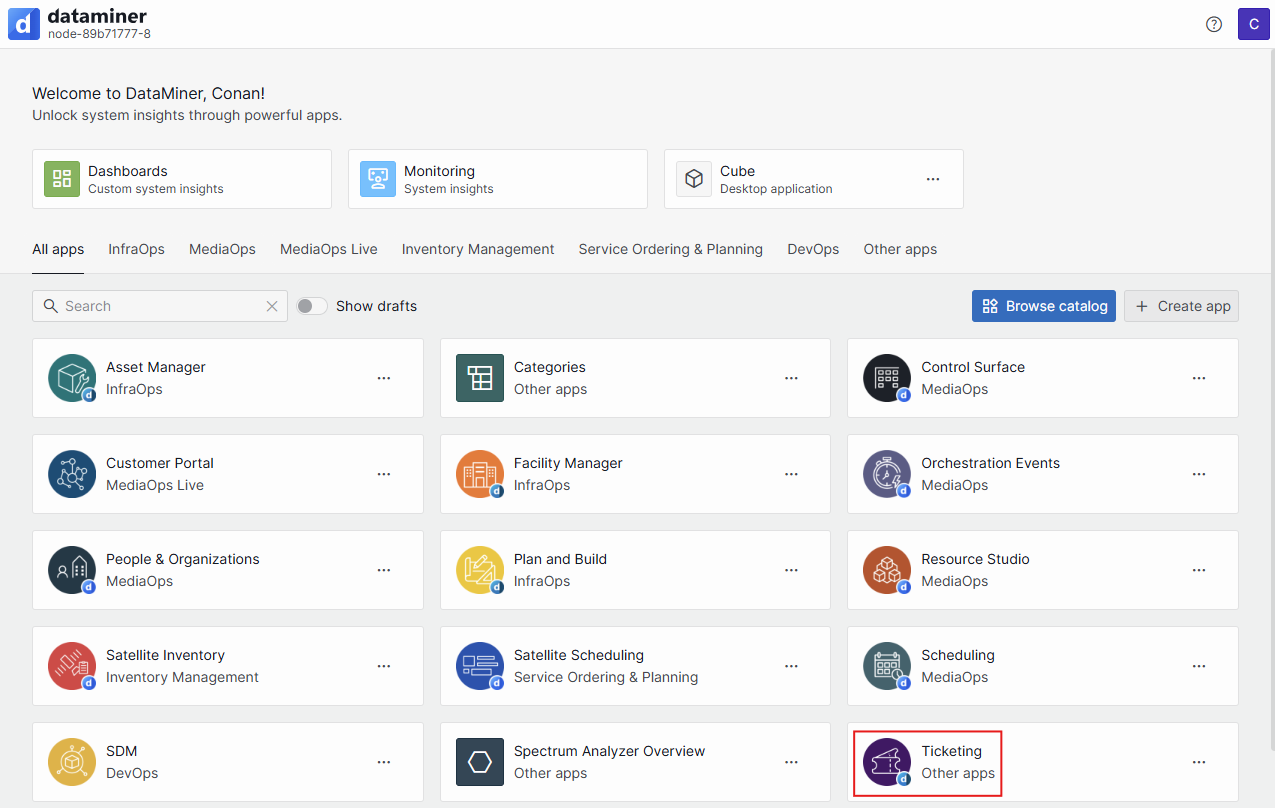
Task: Open the Cube tile more options menu
Action: (x=933, y=179)
